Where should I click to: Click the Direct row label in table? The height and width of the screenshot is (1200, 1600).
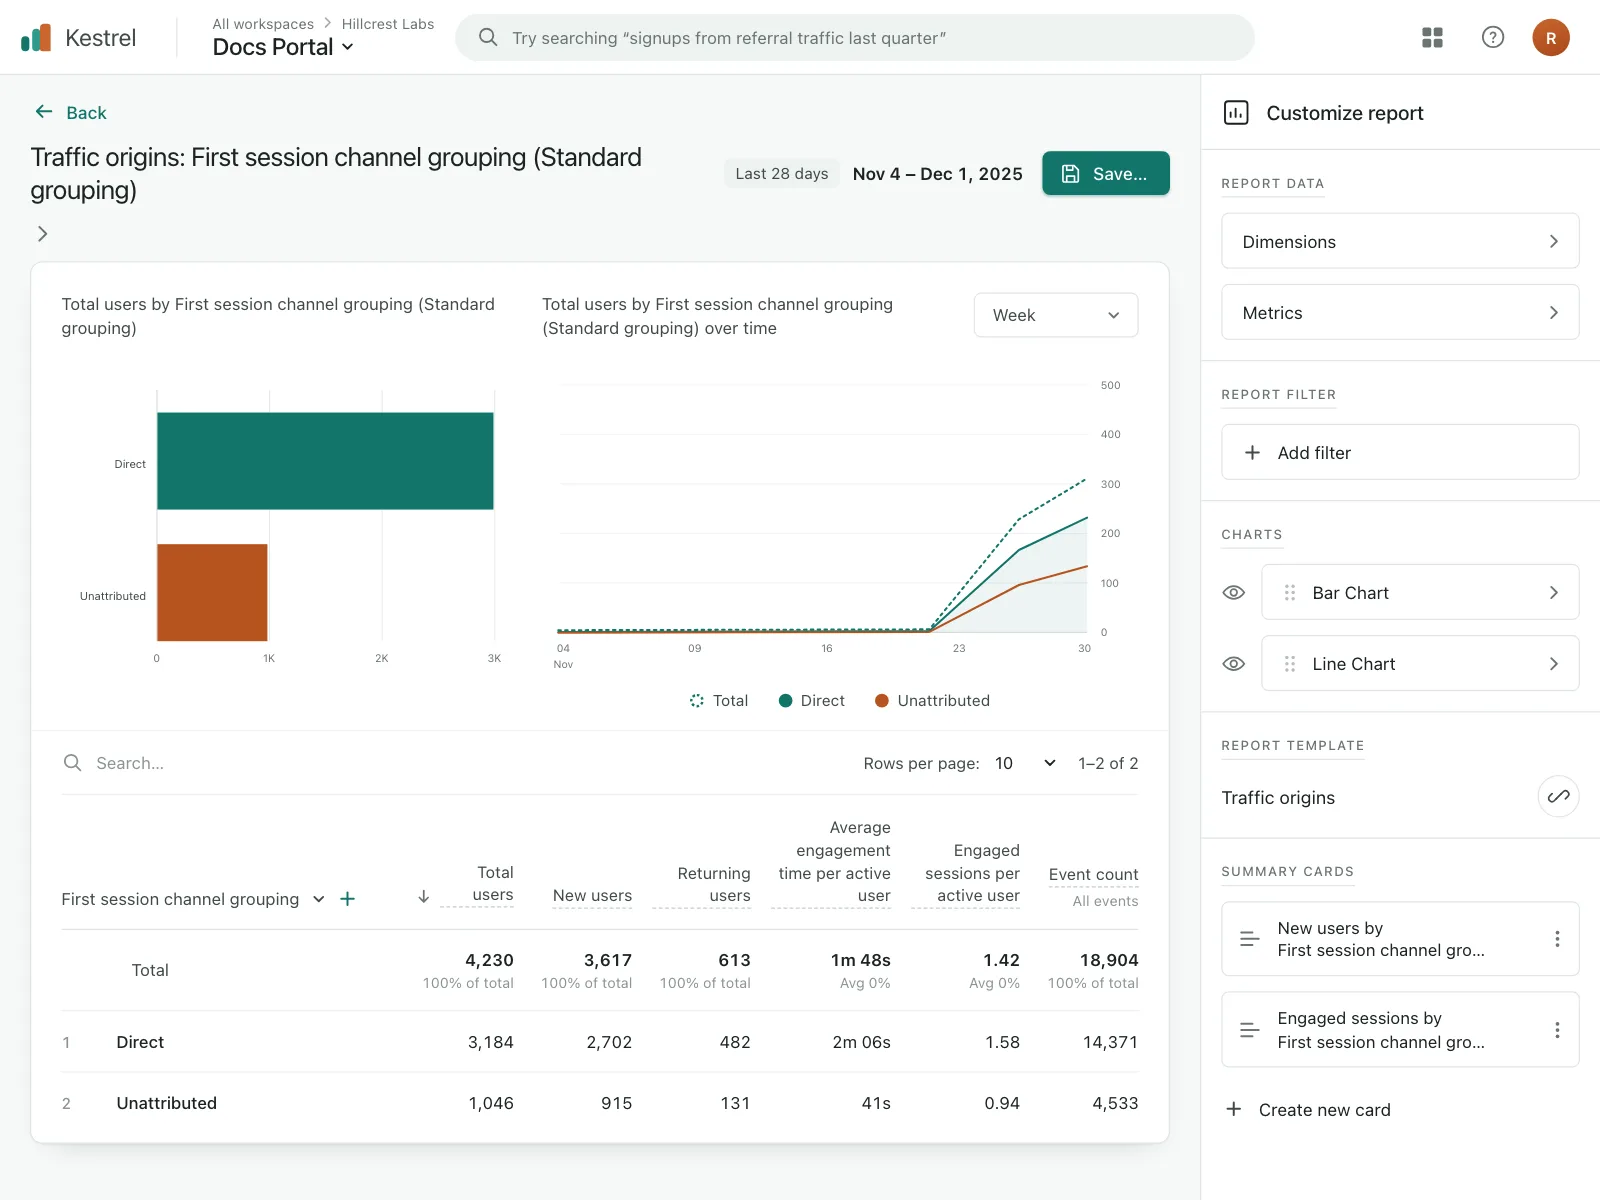(x=140, y=1042)
